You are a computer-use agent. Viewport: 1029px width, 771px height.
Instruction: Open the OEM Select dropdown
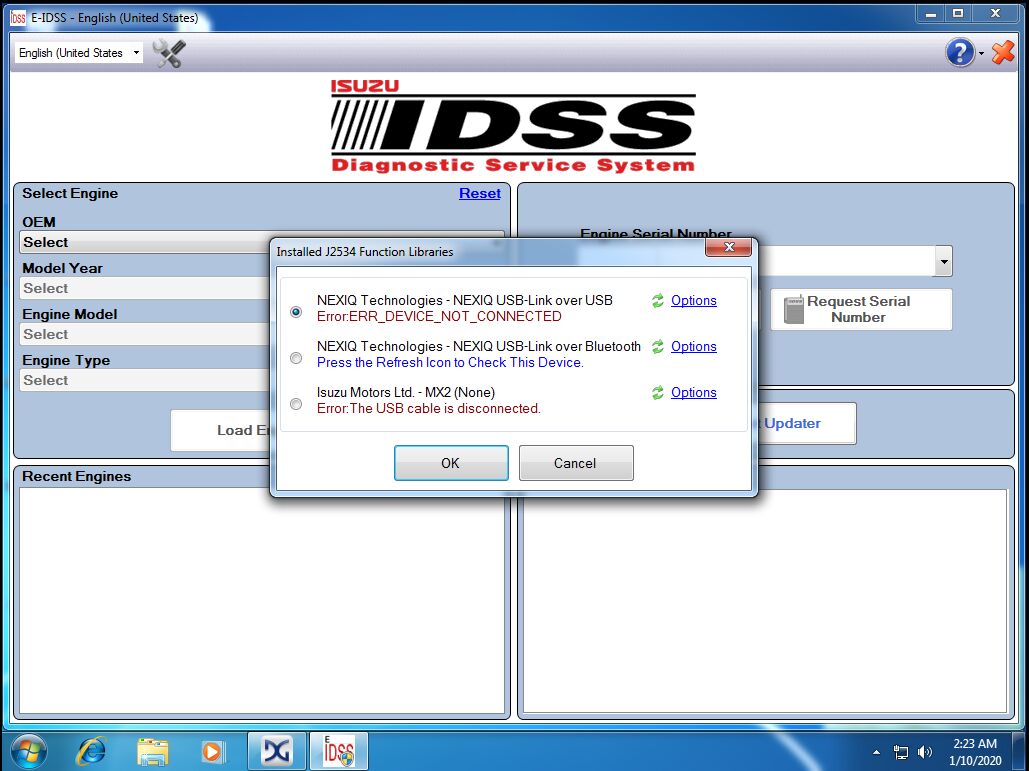(262, 242)
